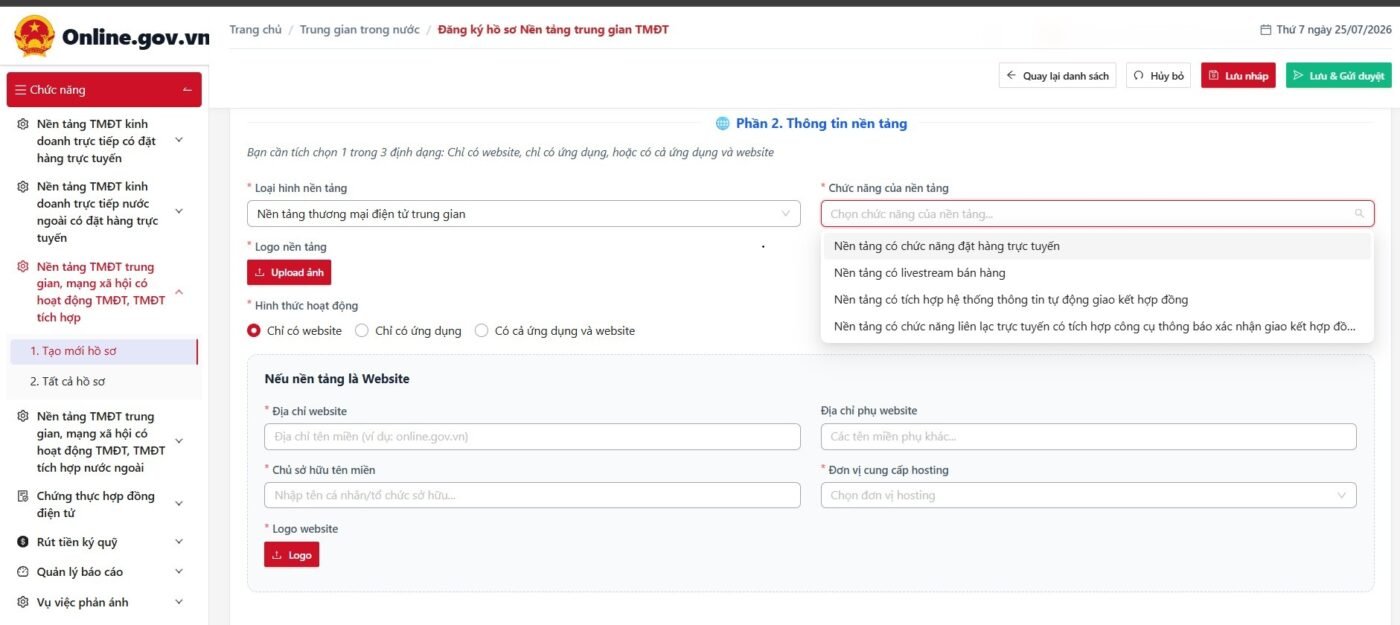1400x625 pixels.
Task: Select the Chỉ có ứng dụng radio option
Action: [x=362, y=331]
